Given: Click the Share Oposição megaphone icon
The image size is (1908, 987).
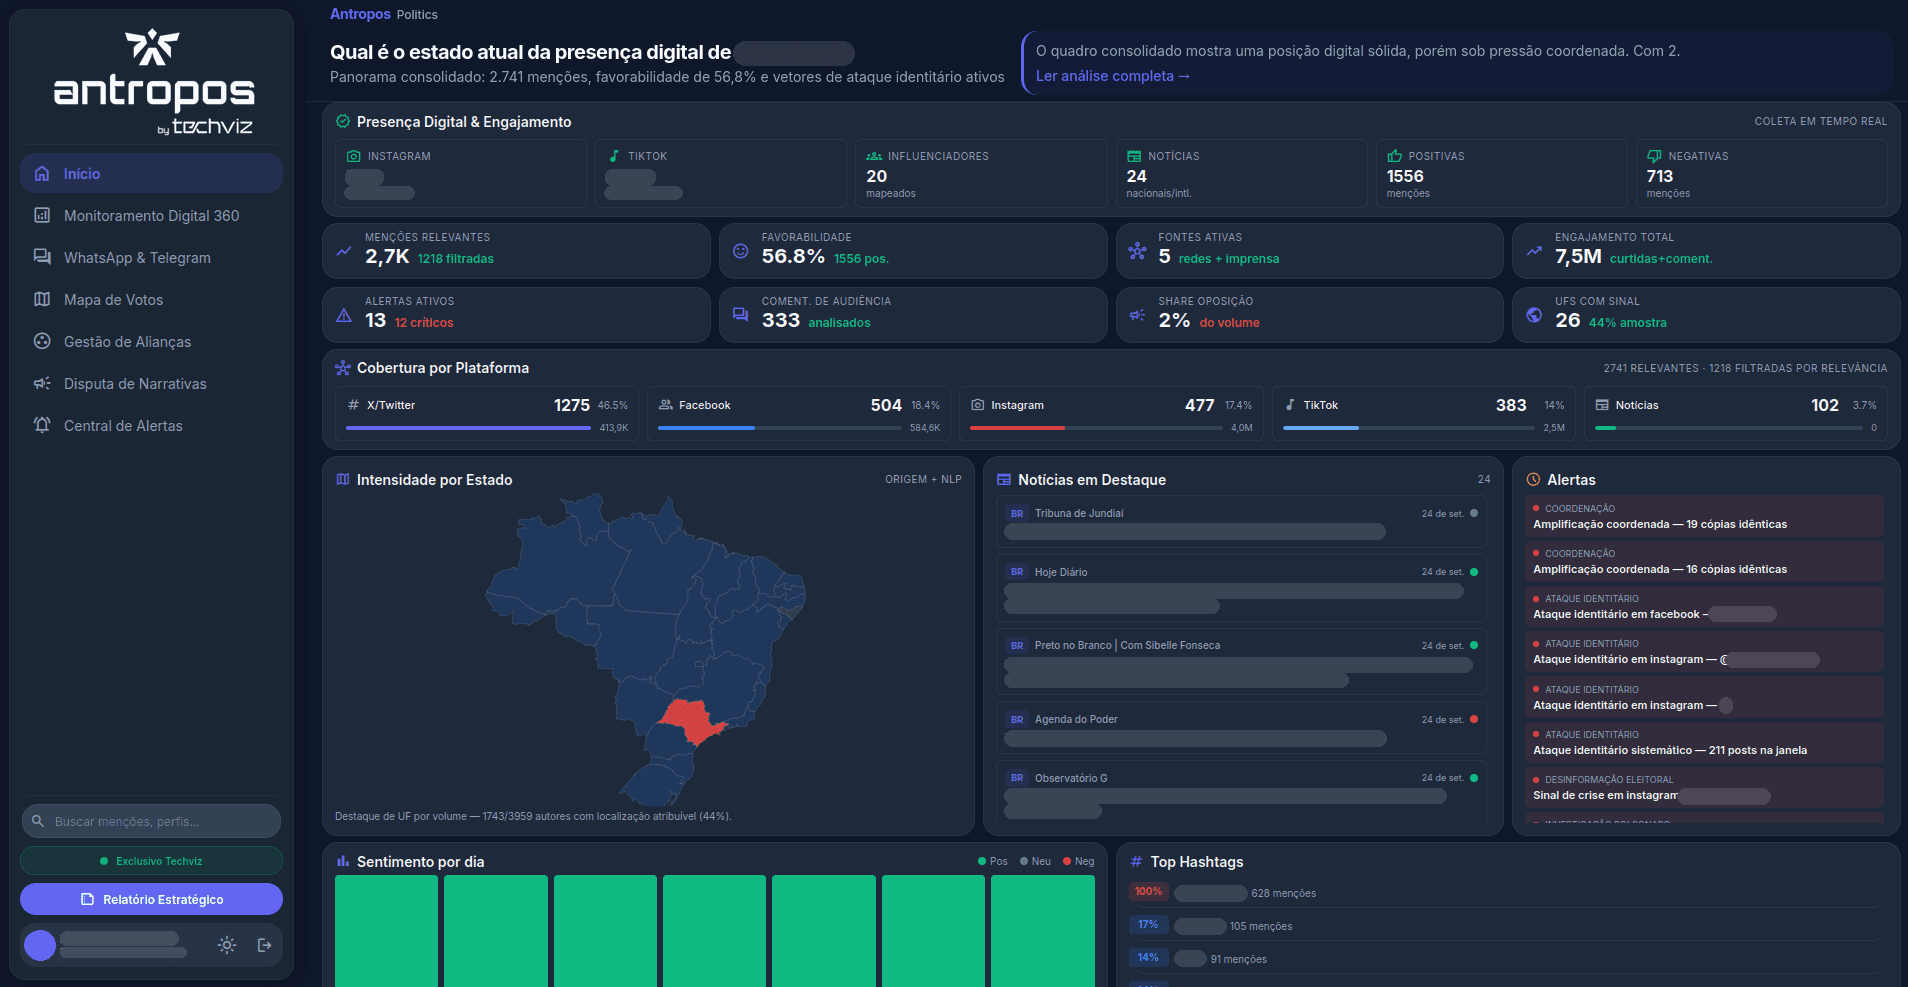Looking at the screenshot, I should tap(1137, 315).
